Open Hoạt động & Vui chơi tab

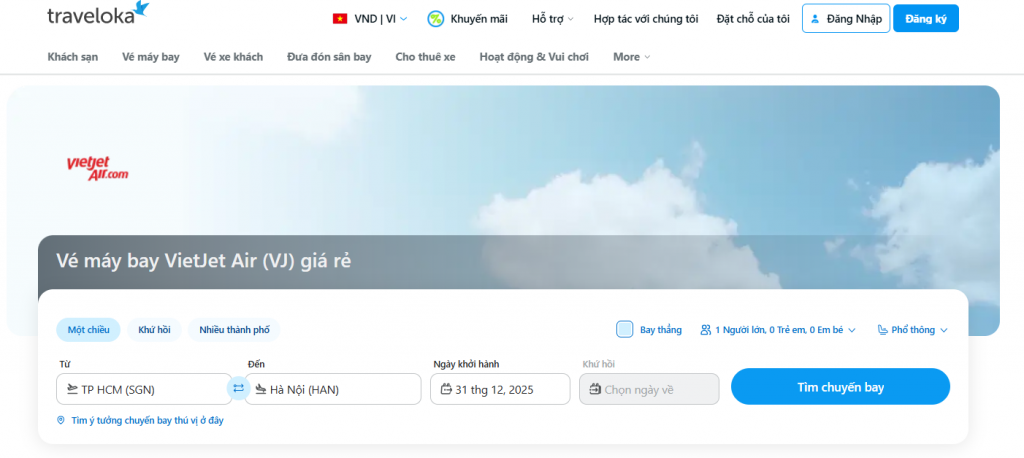[x=534, y=57]
